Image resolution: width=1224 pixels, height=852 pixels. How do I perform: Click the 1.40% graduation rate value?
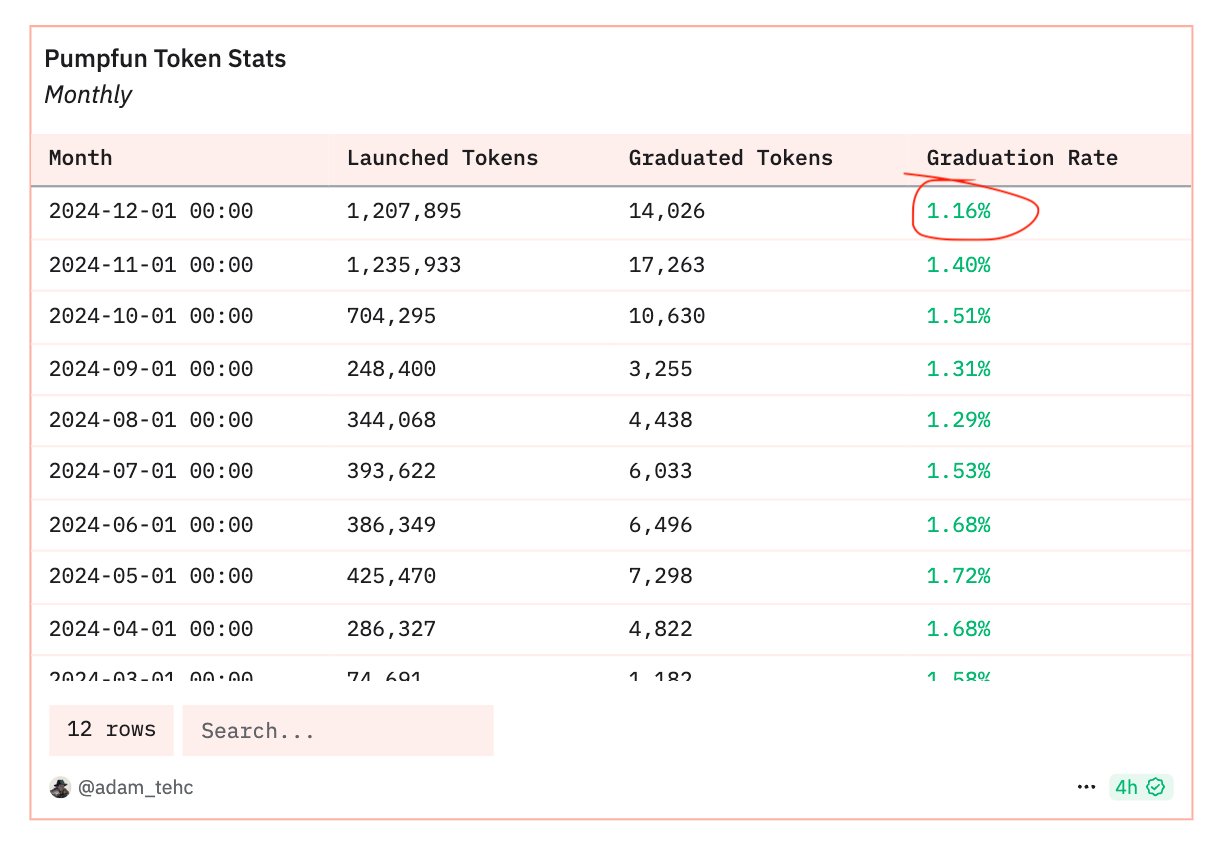959,265
